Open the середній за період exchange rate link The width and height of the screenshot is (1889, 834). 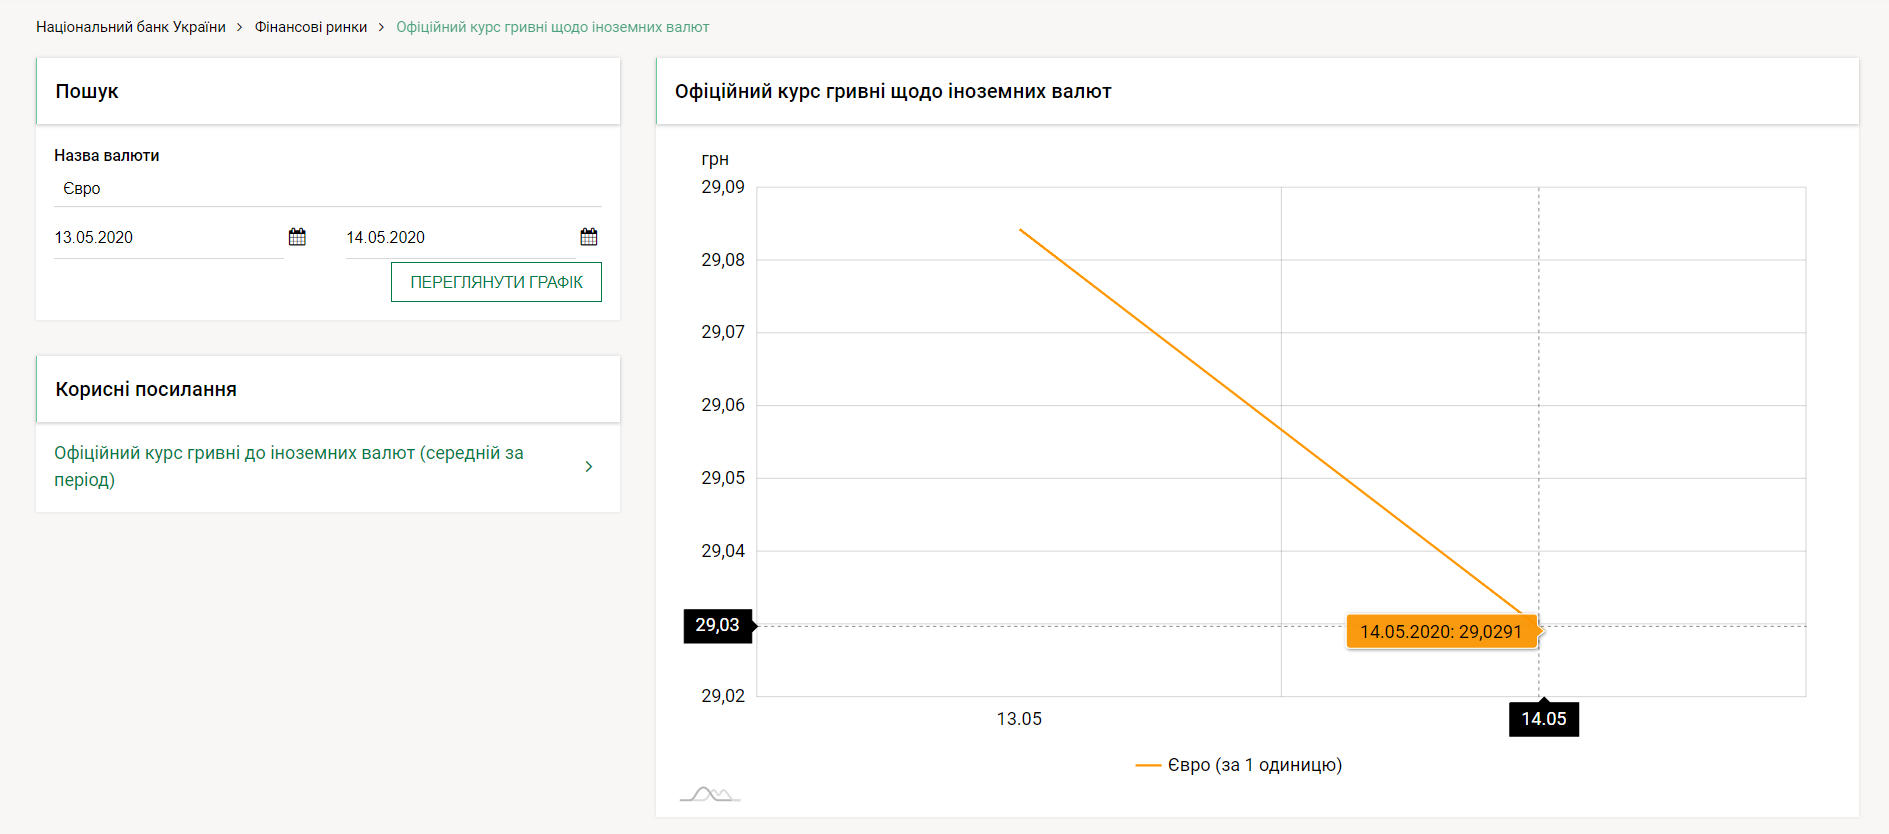[289, 466]
